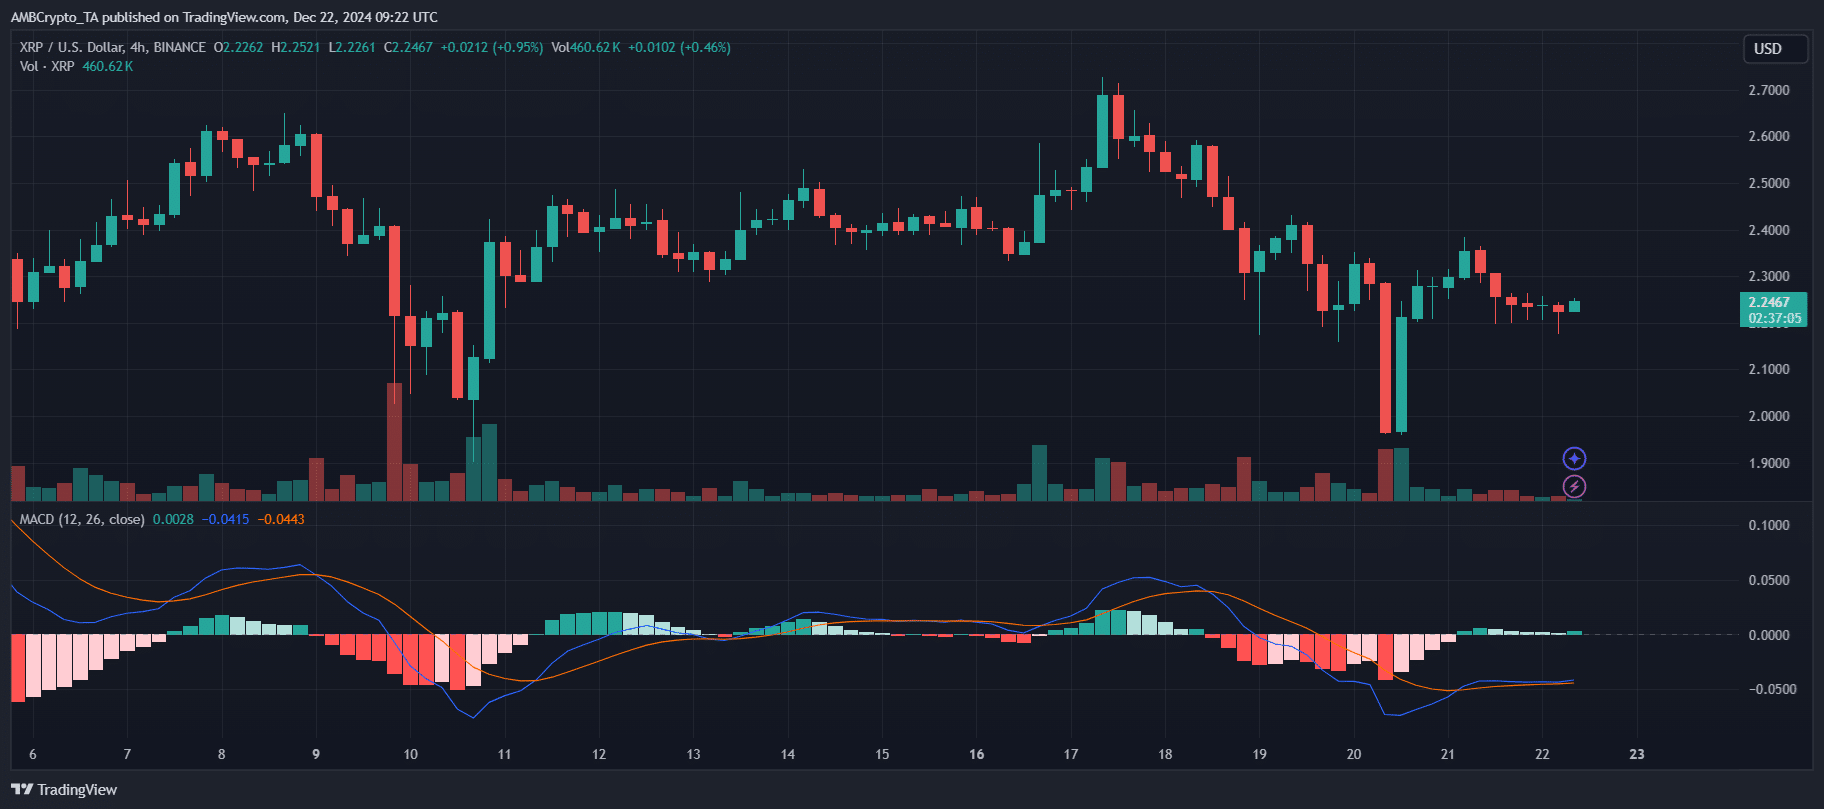
Task: Click the MACD histogram value 0.0028
Action: click(x=173, y=519)
